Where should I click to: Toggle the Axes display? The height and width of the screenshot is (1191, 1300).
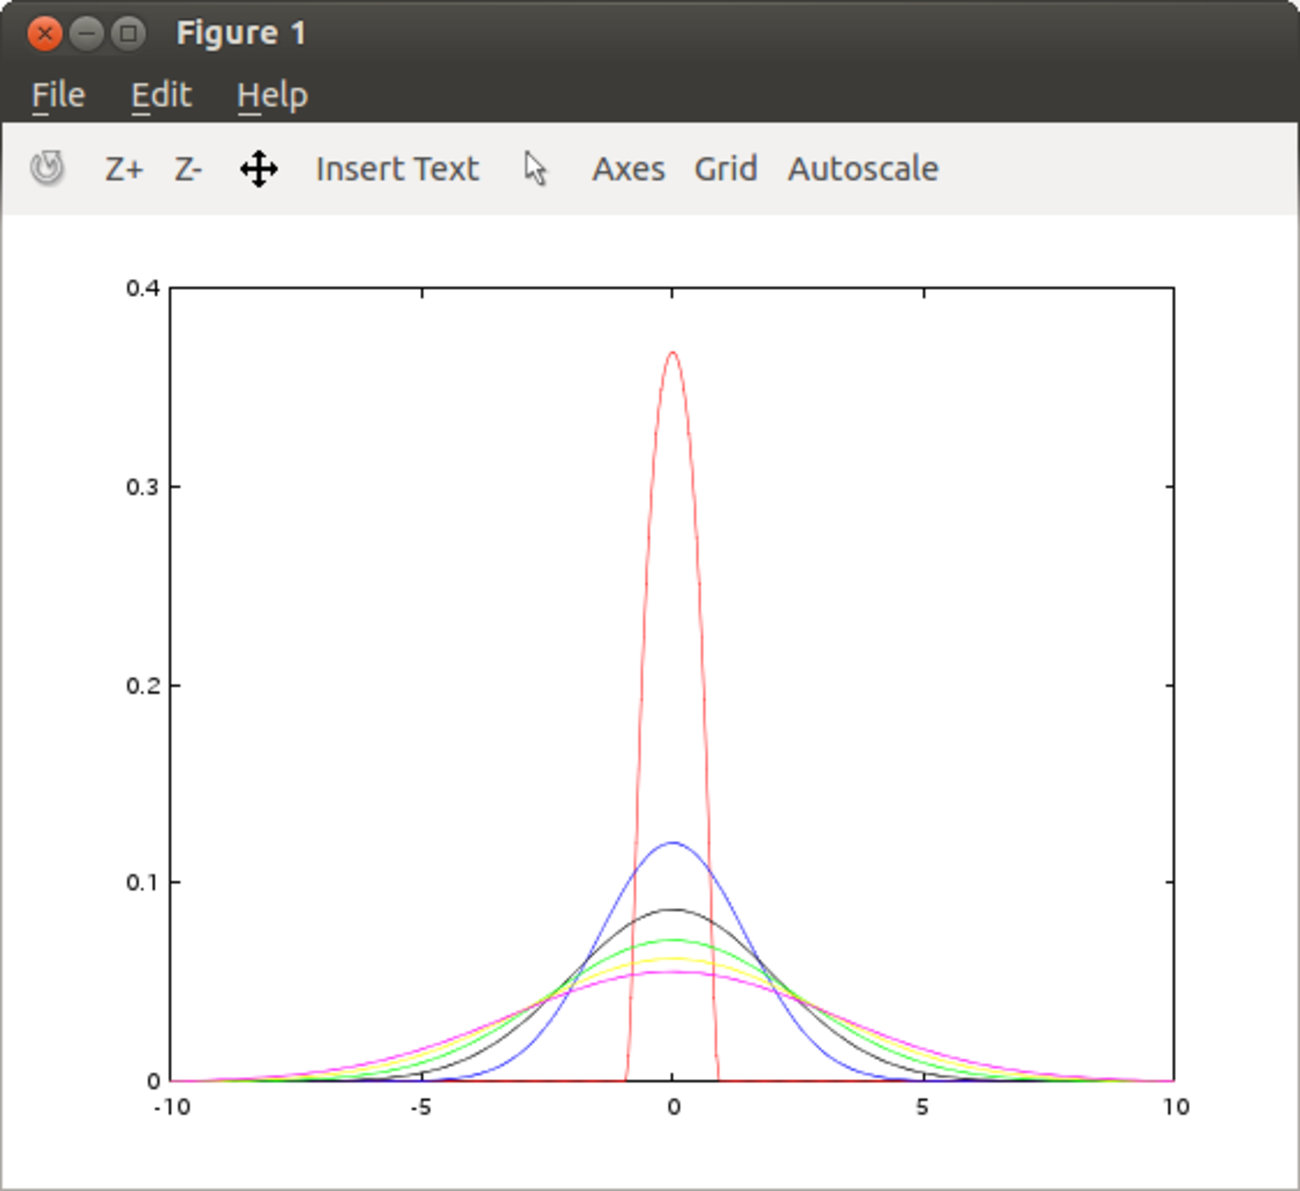pyautogui.click(x=628, y=169)
